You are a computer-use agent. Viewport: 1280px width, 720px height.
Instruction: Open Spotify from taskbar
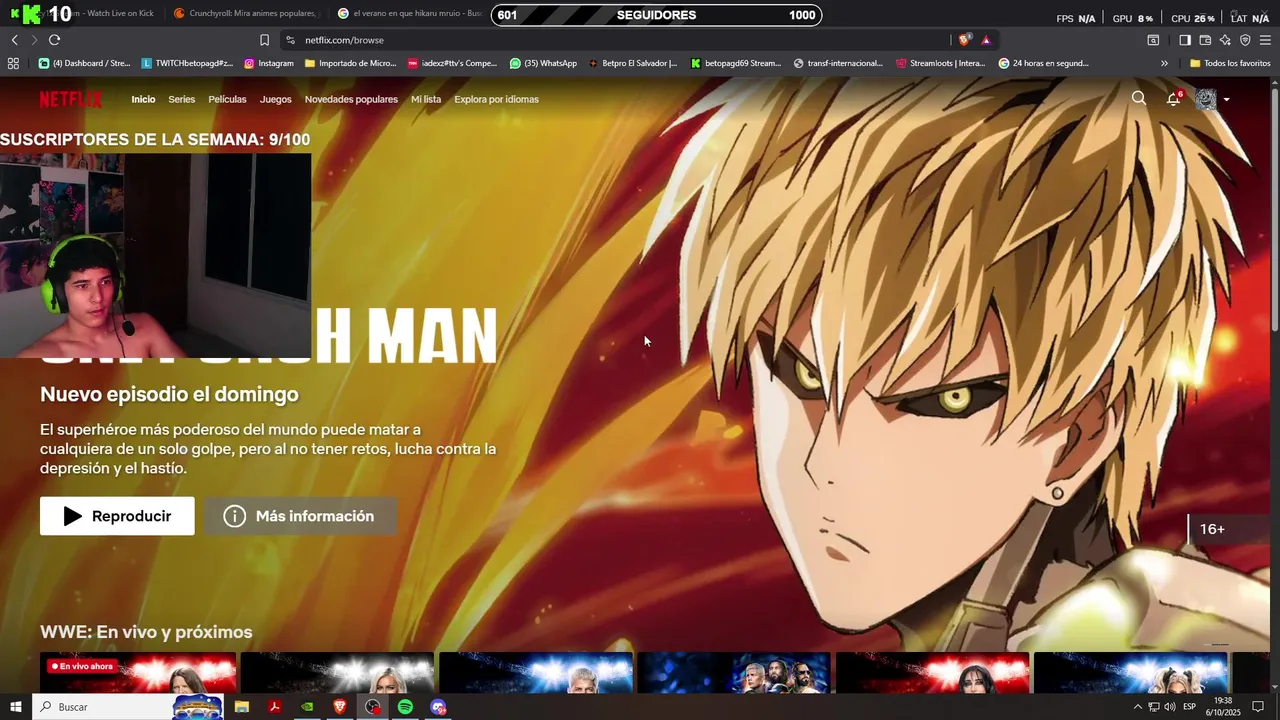click(x=405, y=707)
